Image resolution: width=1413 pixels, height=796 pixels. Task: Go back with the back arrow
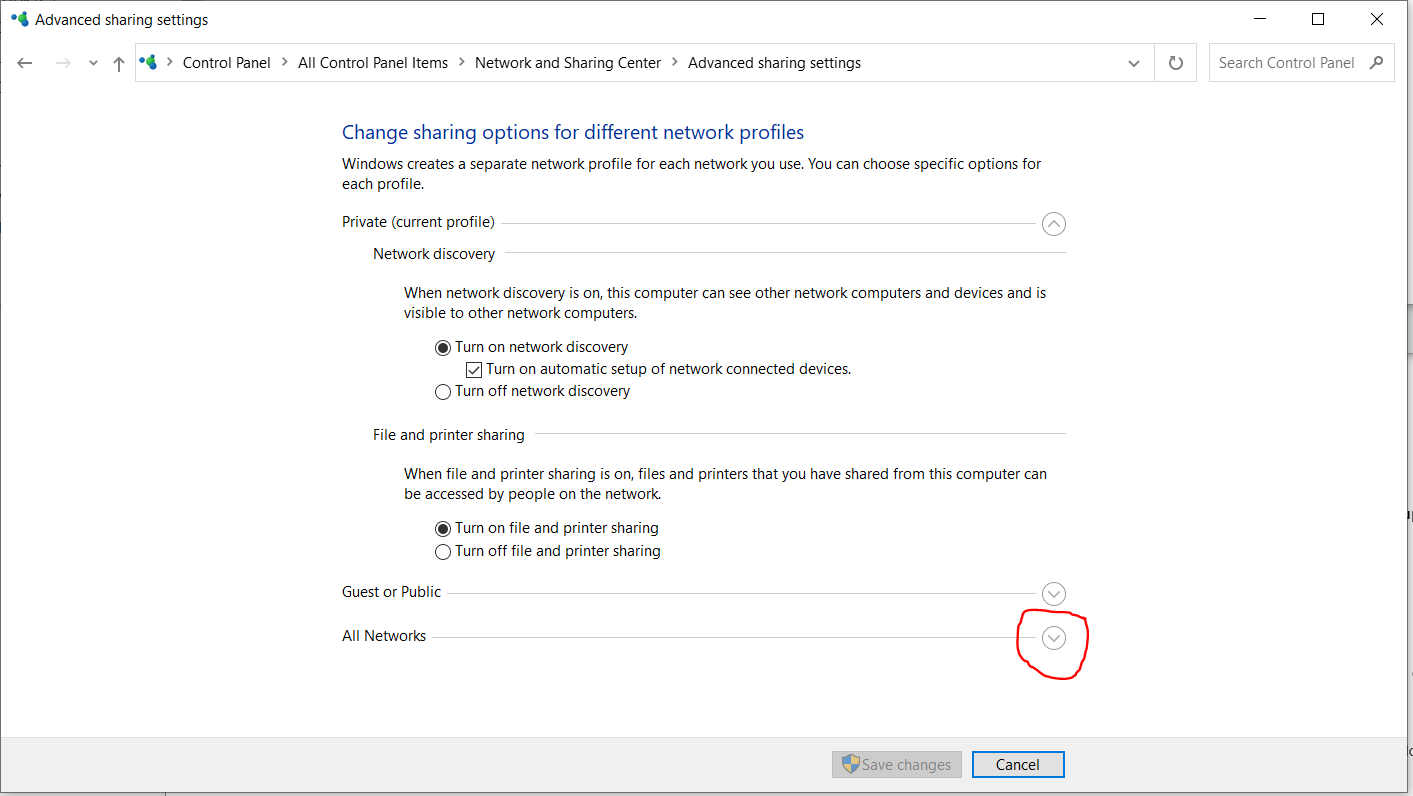[x=25, y=63]
